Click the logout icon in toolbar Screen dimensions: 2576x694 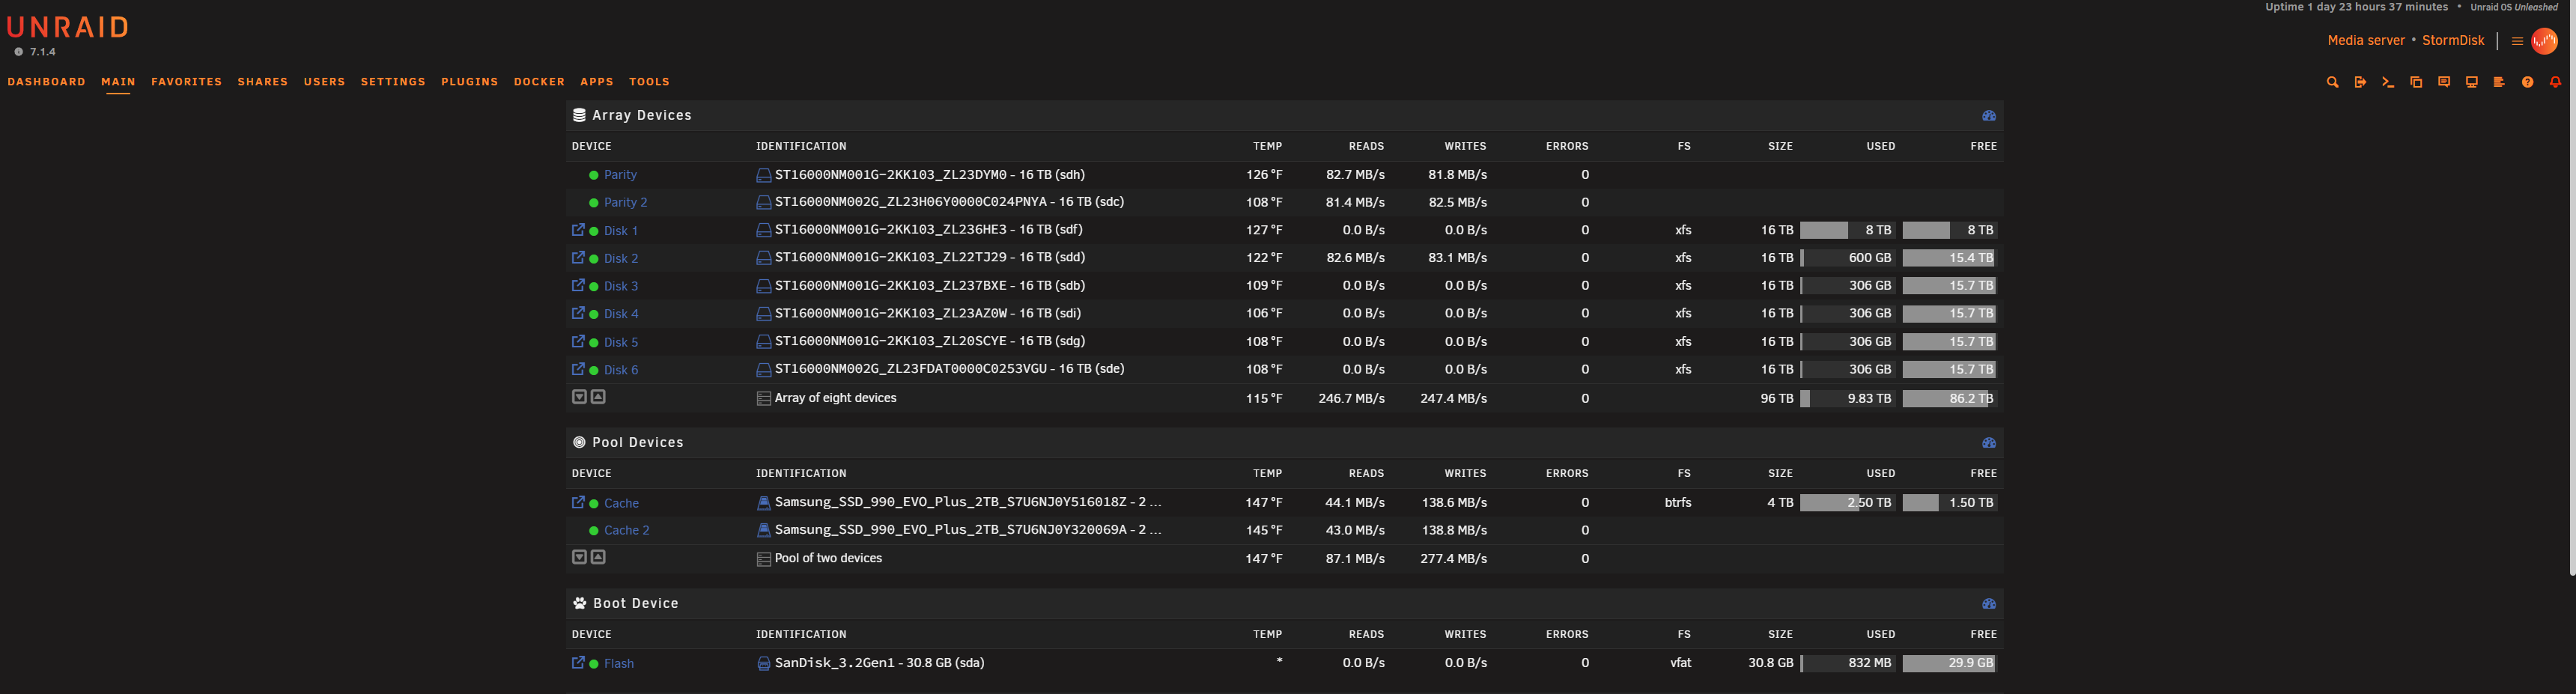2360,83
